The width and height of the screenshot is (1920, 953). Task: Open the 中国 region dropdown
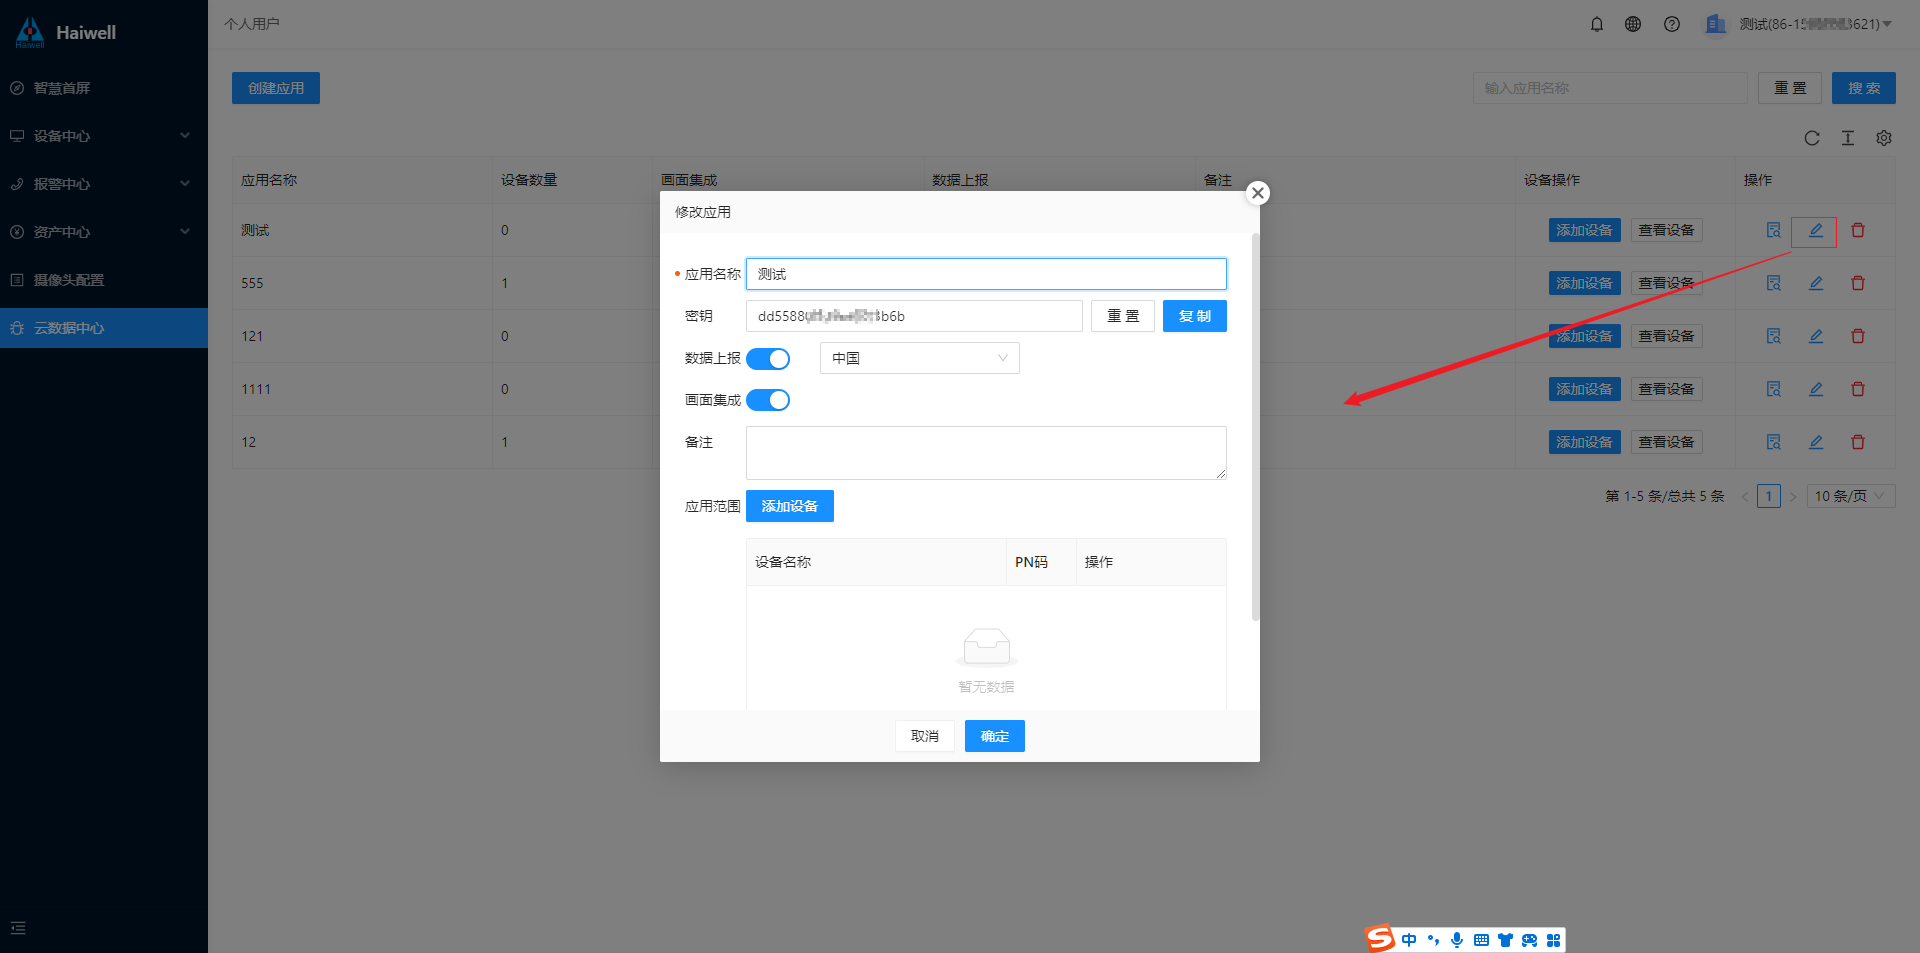coord(920,358)
